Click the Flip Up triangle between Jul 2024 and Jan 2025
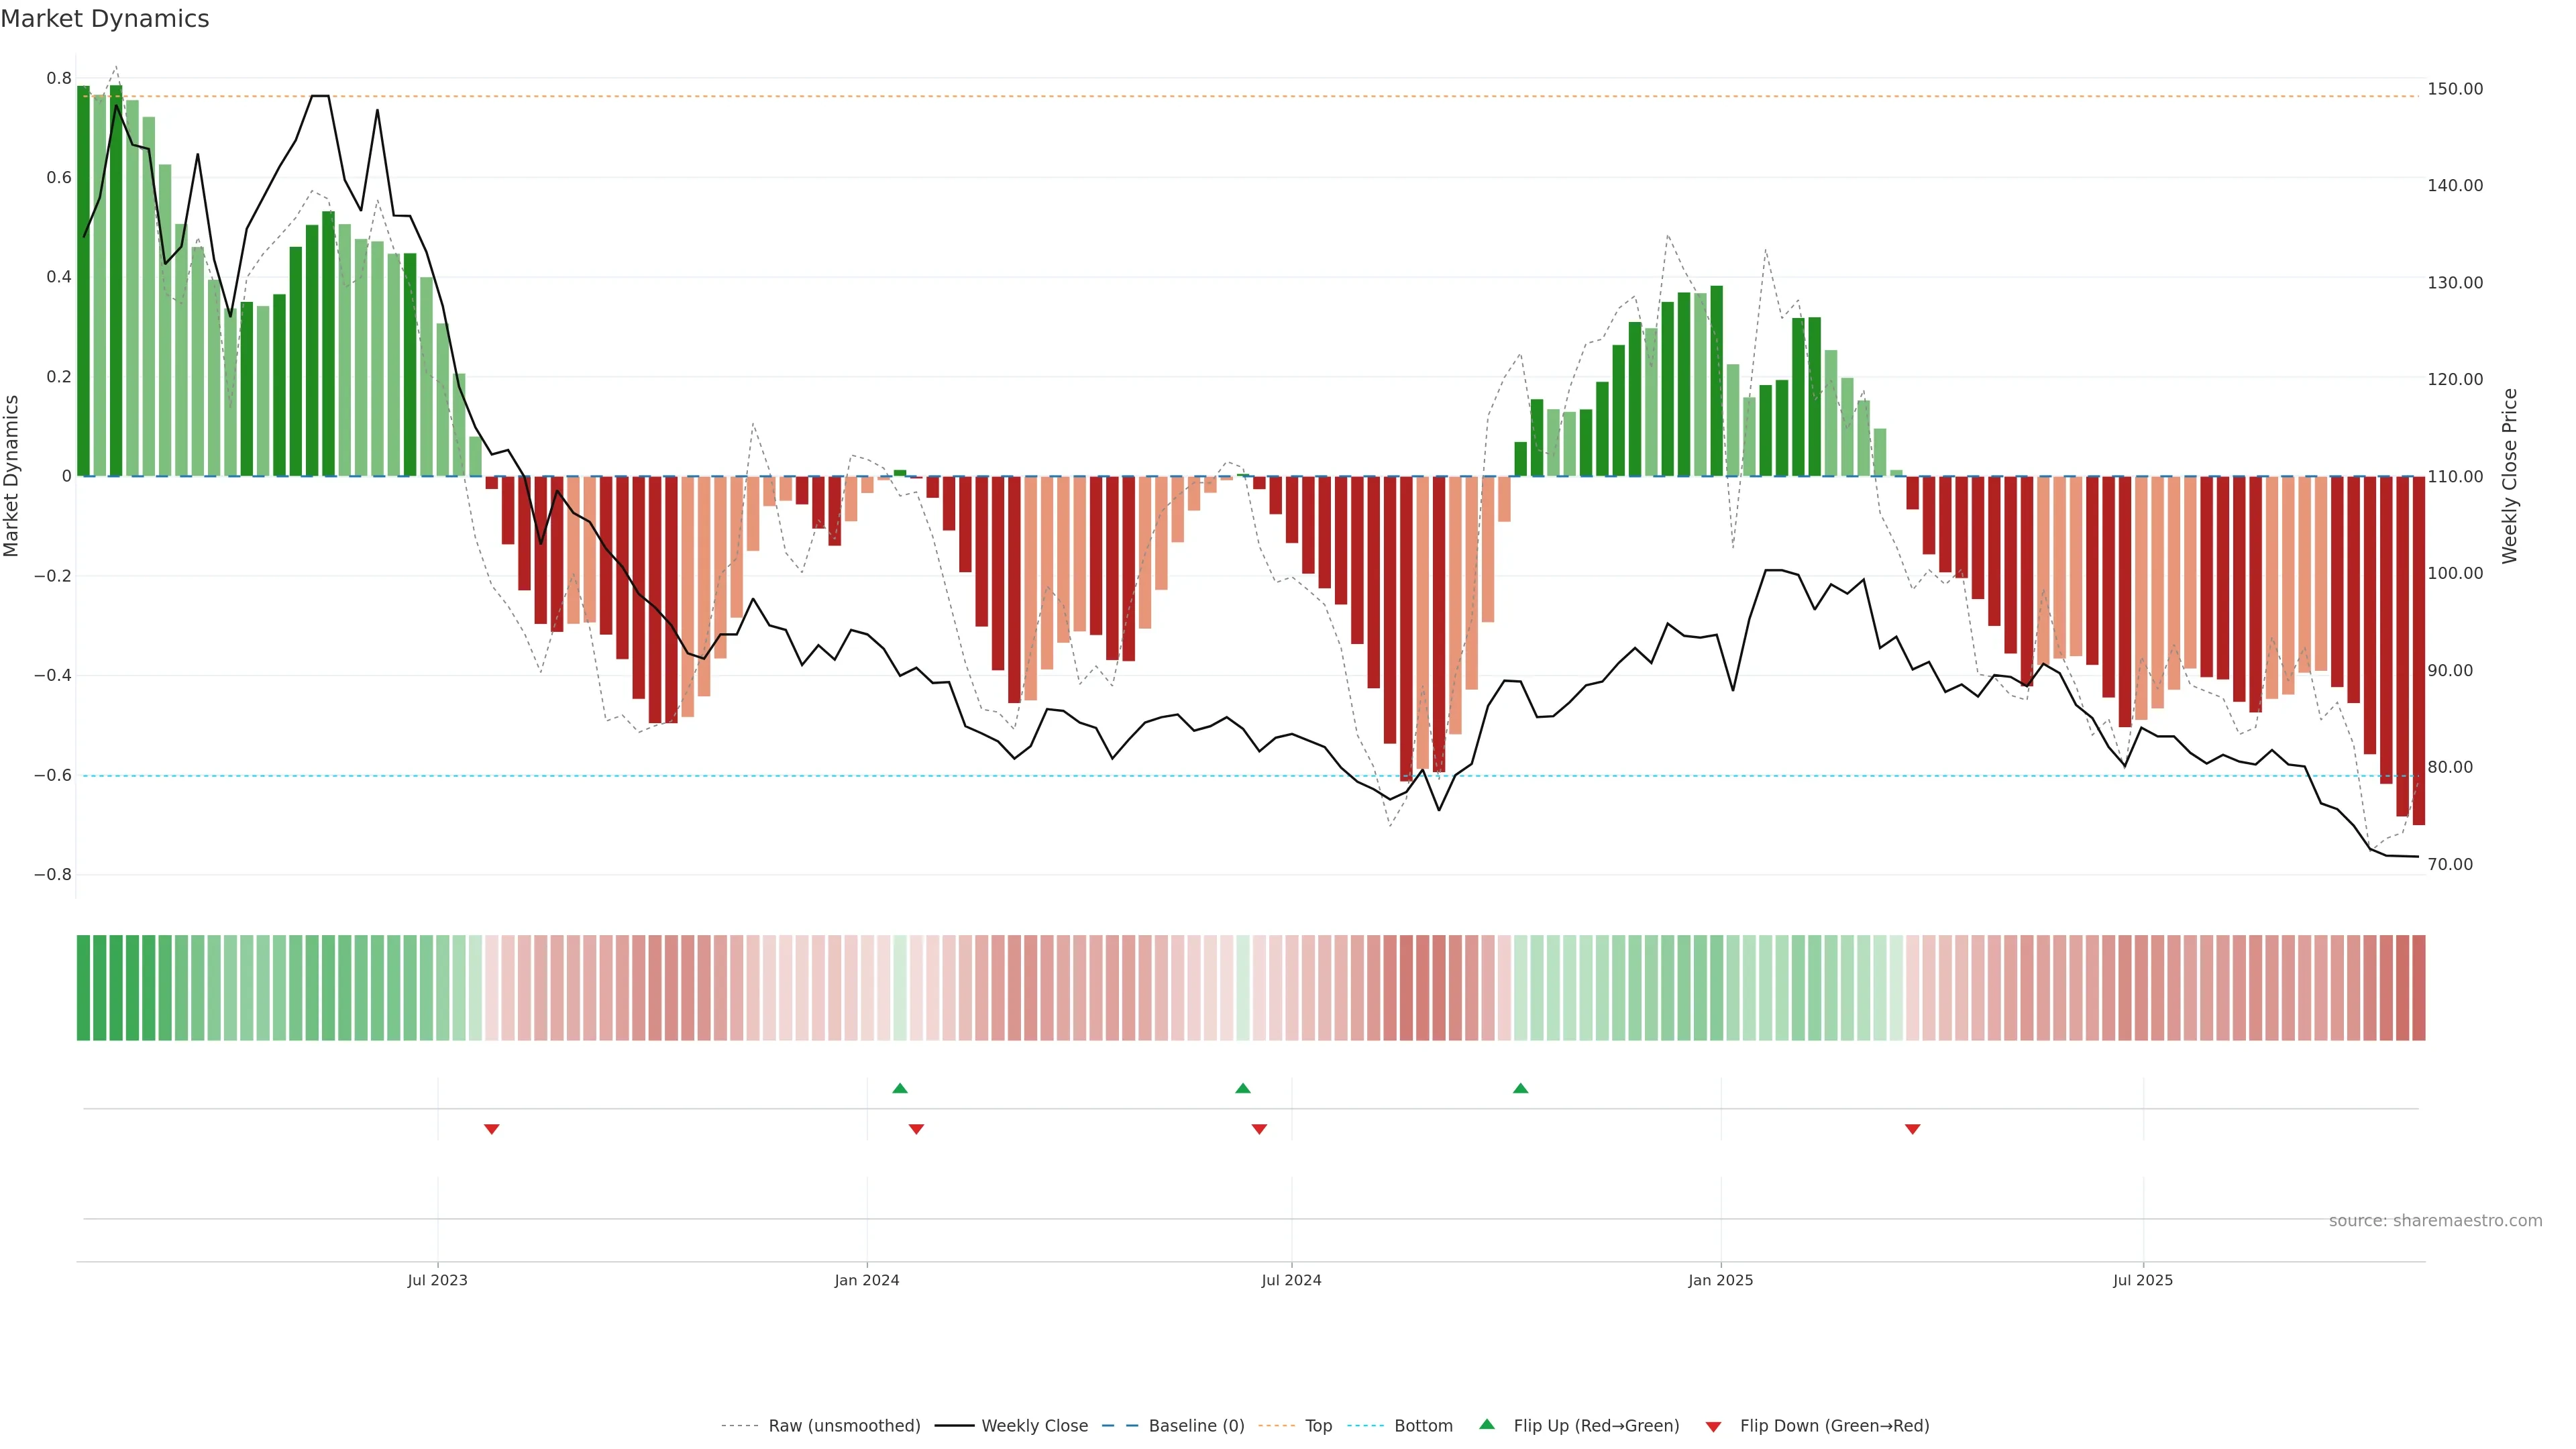This screenshot has height=1449, width=2576. 1520,1088
